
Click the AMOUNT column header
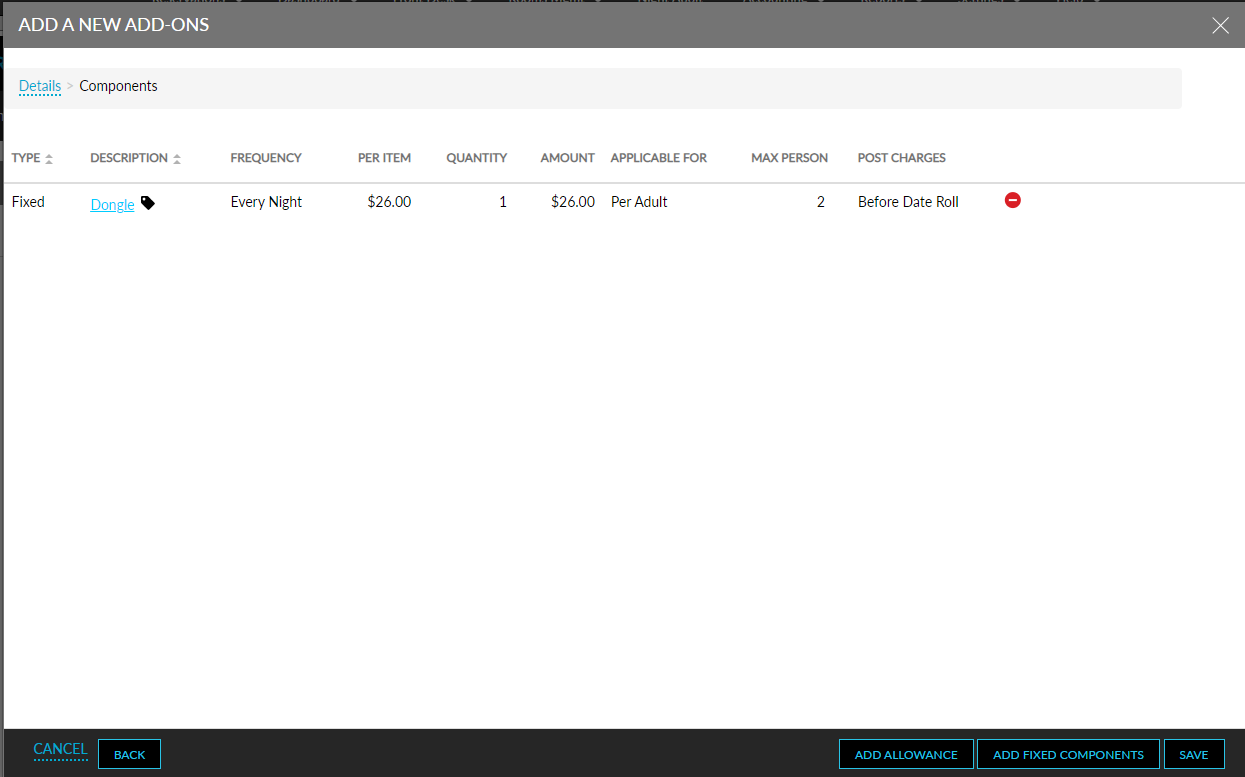click(567, 157)
